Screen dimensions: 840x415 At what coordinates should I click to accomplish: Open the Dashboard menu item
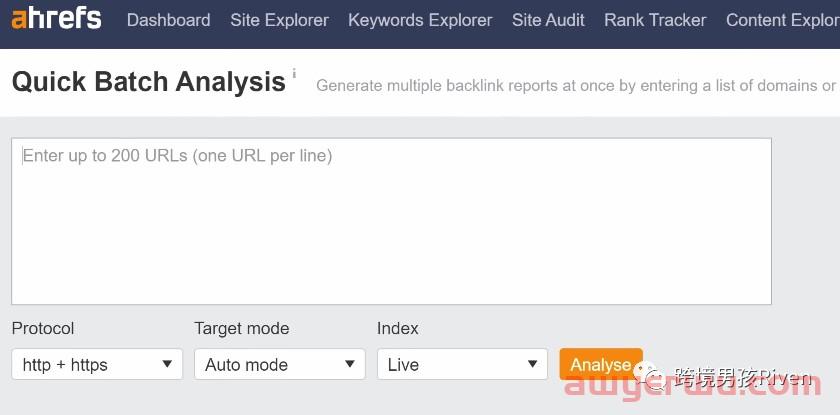(x=168, y=20)
